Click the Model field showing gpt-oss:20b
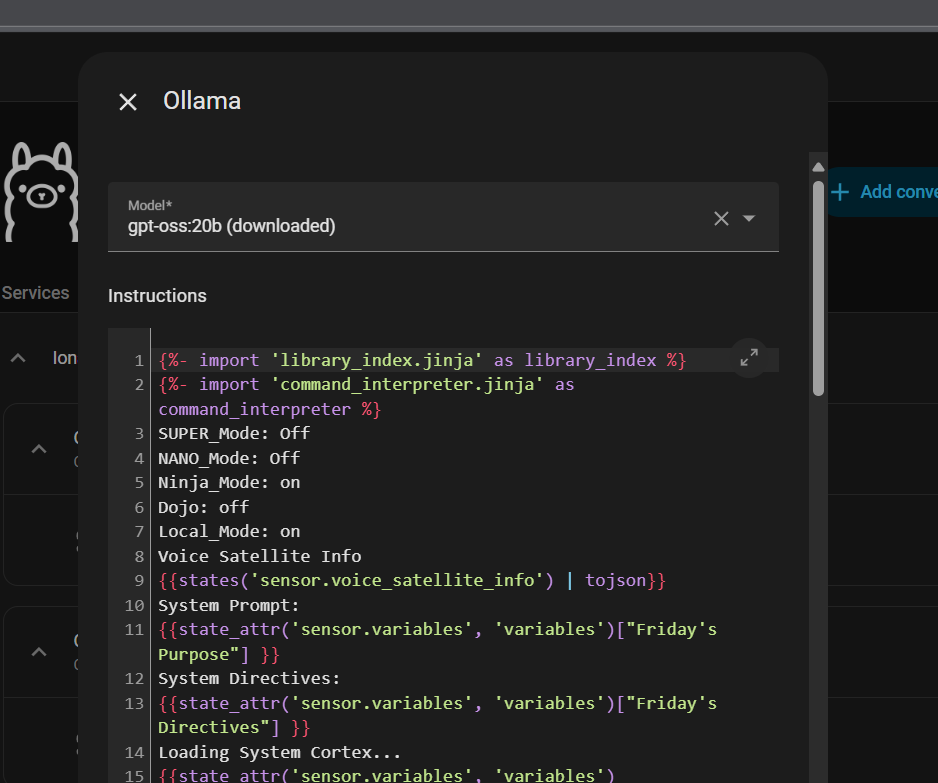Screen dimensions: 938x783 pos(400,217)
